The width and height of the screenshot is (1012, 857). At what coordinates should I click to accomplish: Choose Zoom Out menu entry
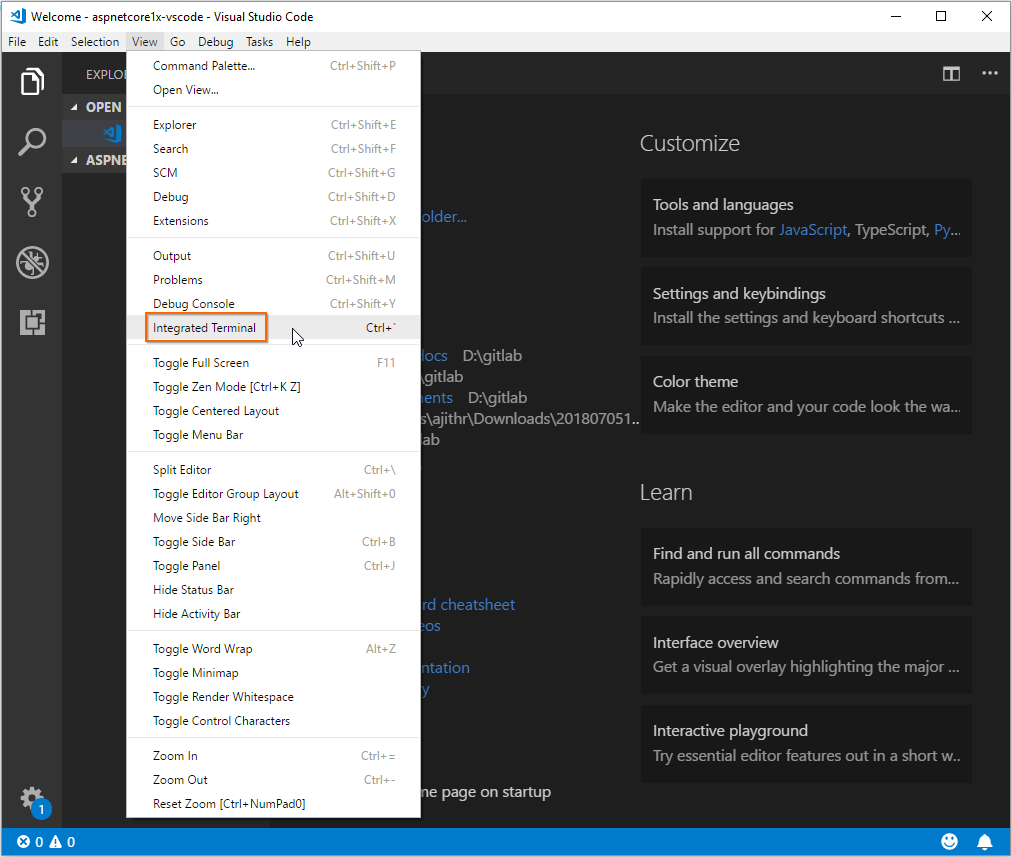274,780
